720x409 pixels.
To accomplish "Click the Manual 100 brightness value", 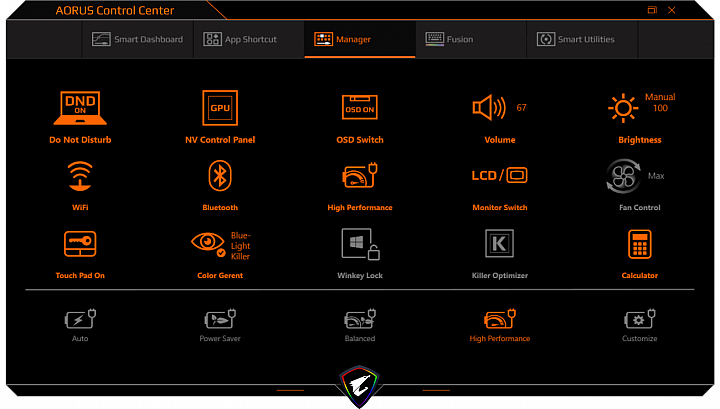I will [660, 102].
